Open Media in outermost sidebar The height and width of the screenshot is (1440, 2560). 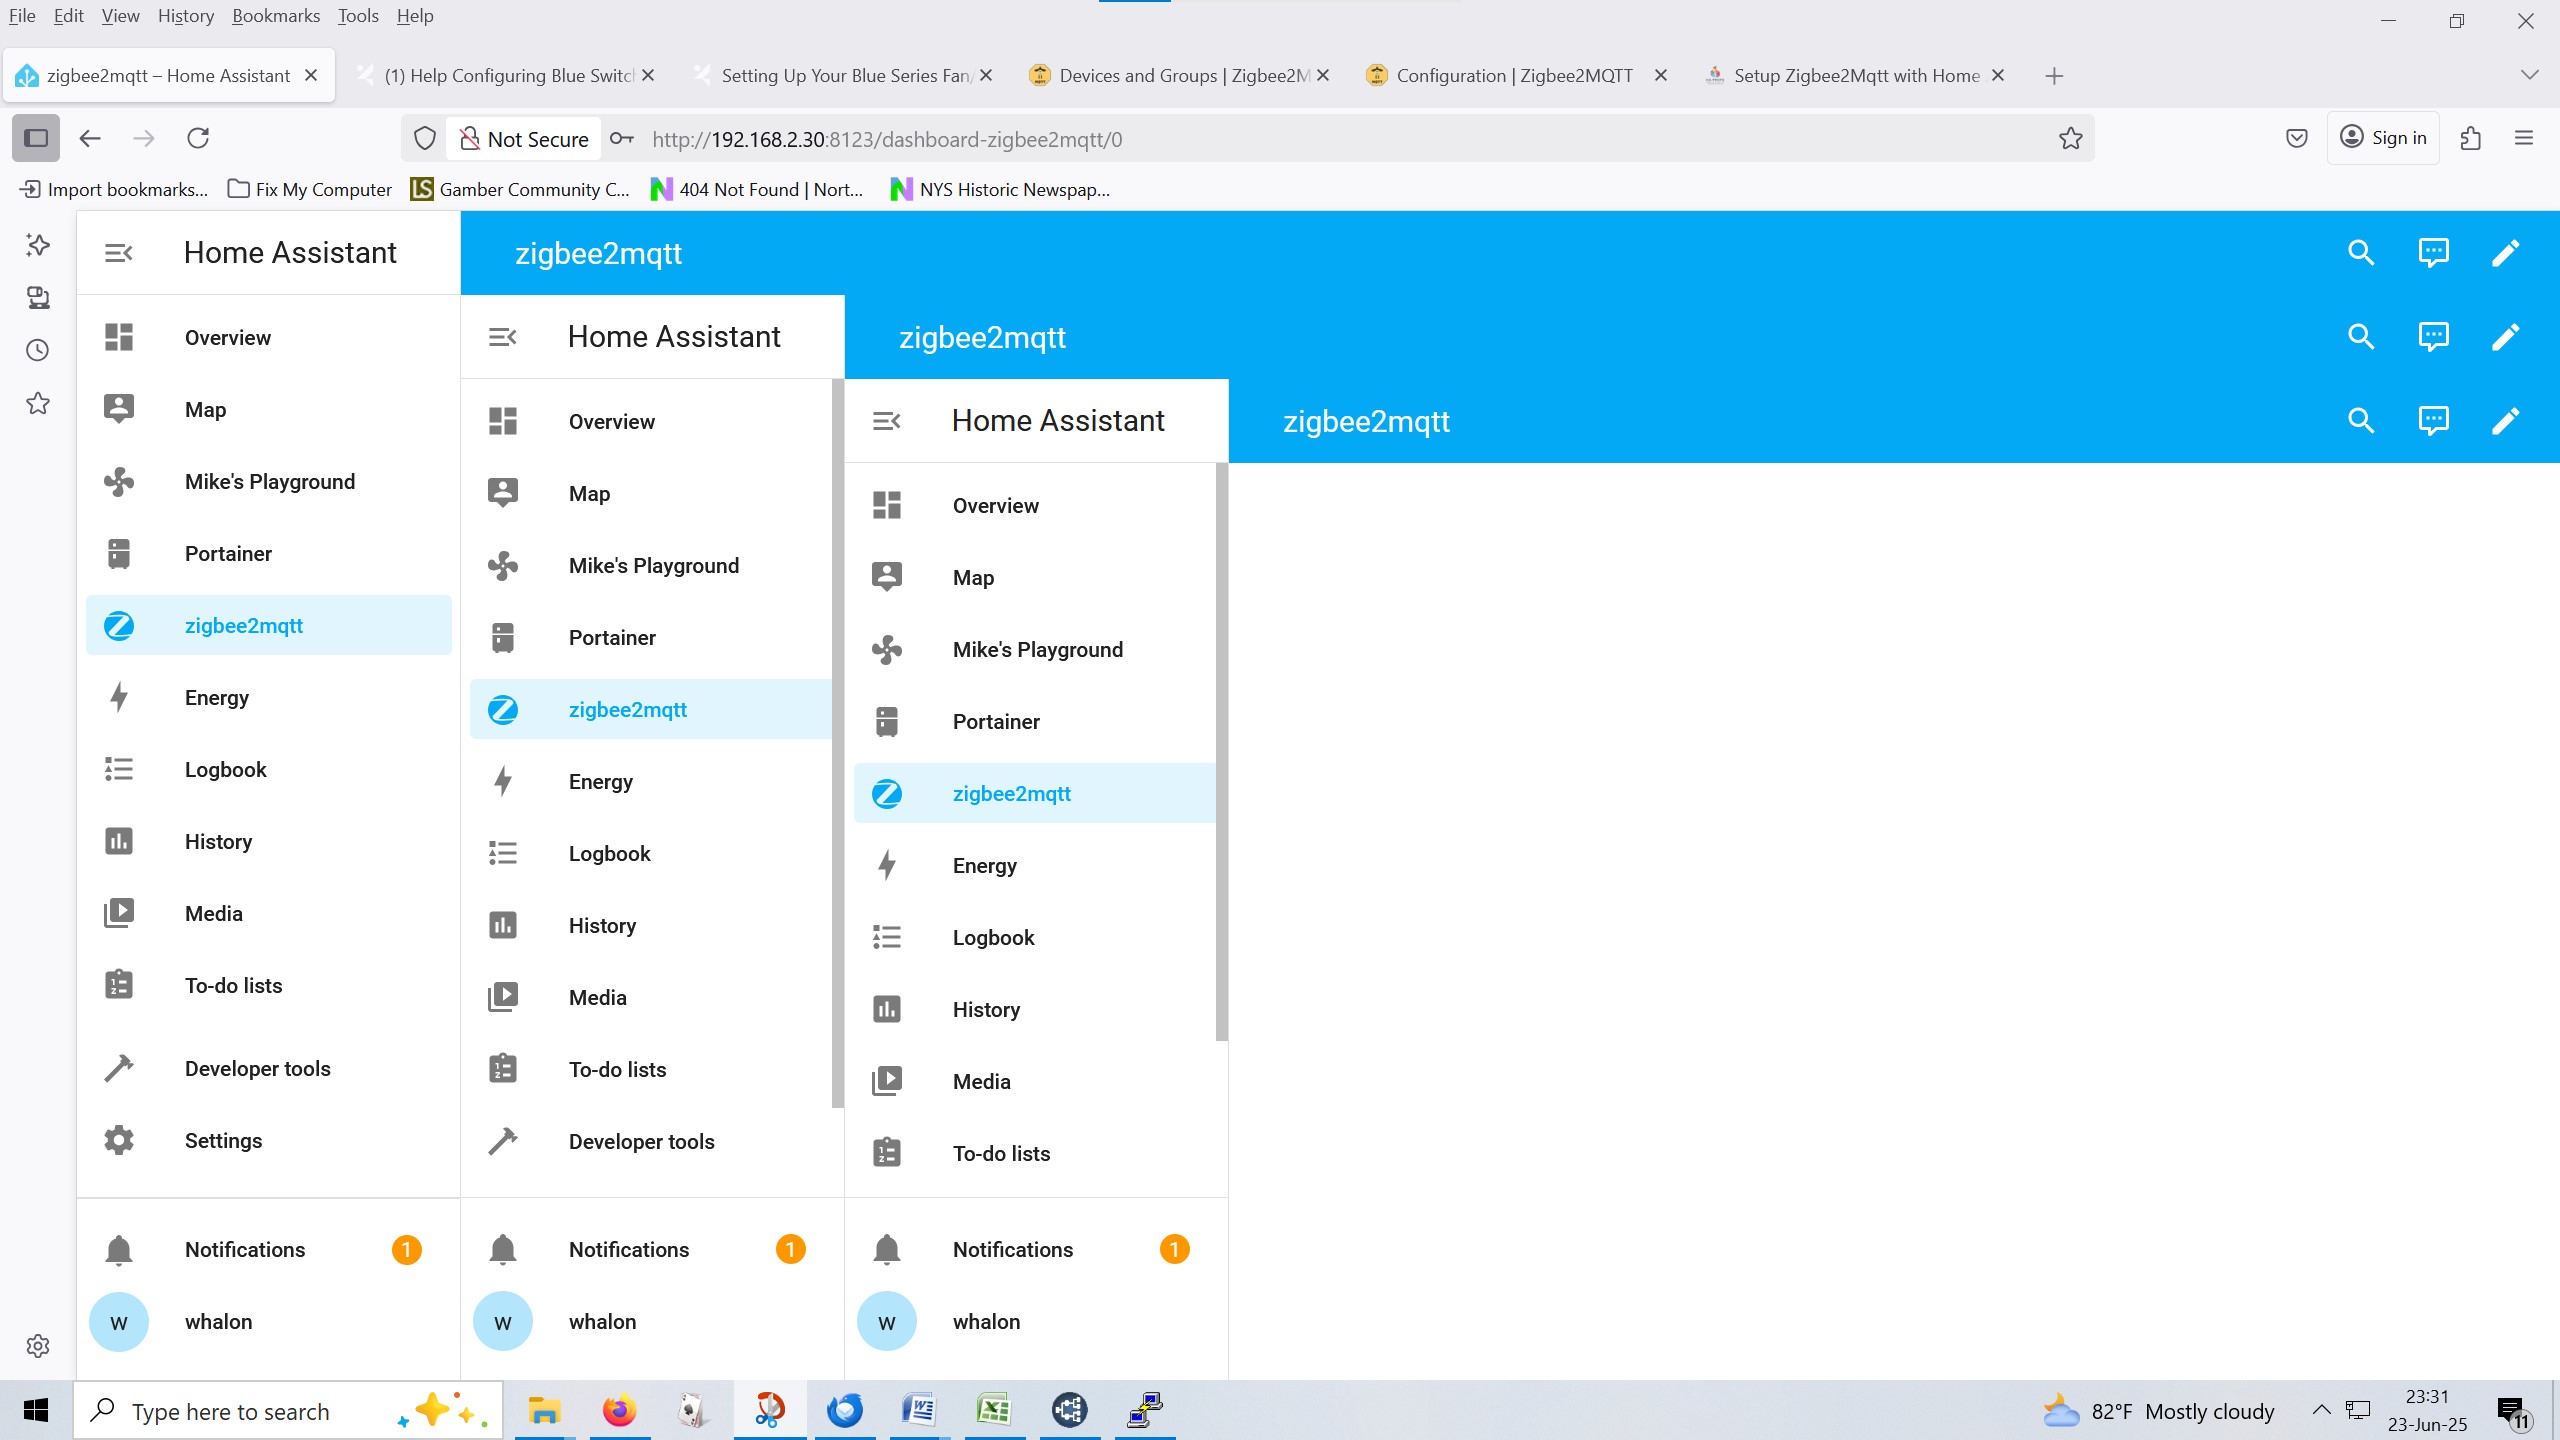coord(268,913)
